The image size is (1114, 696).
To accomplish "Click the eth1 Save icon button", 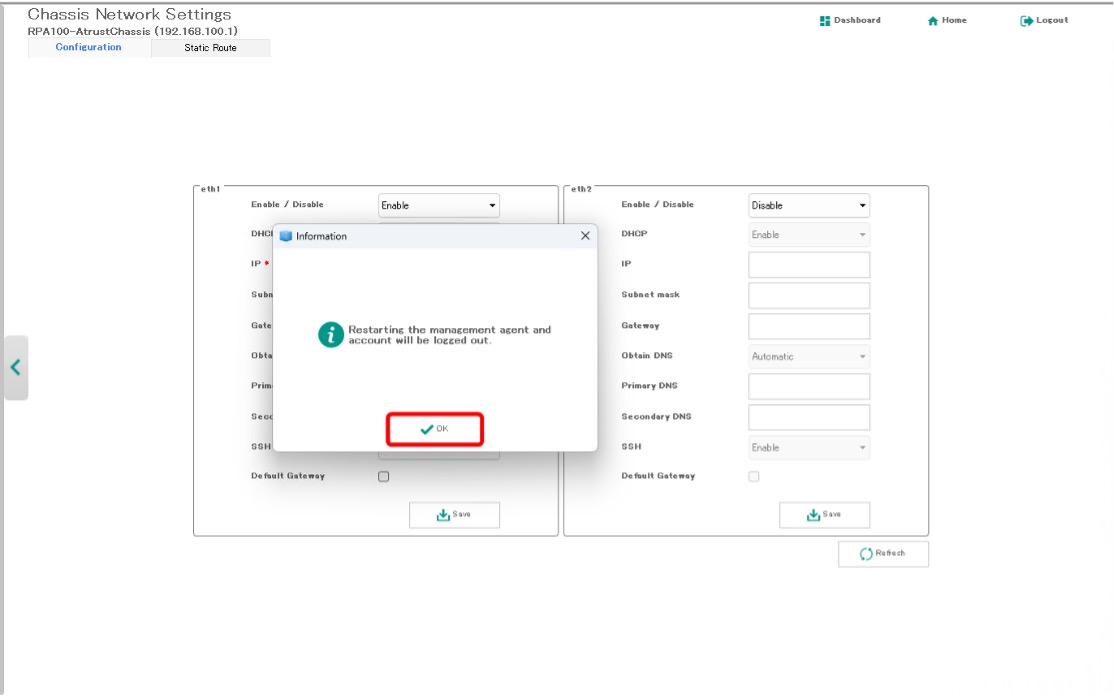I will pos(444,515).
